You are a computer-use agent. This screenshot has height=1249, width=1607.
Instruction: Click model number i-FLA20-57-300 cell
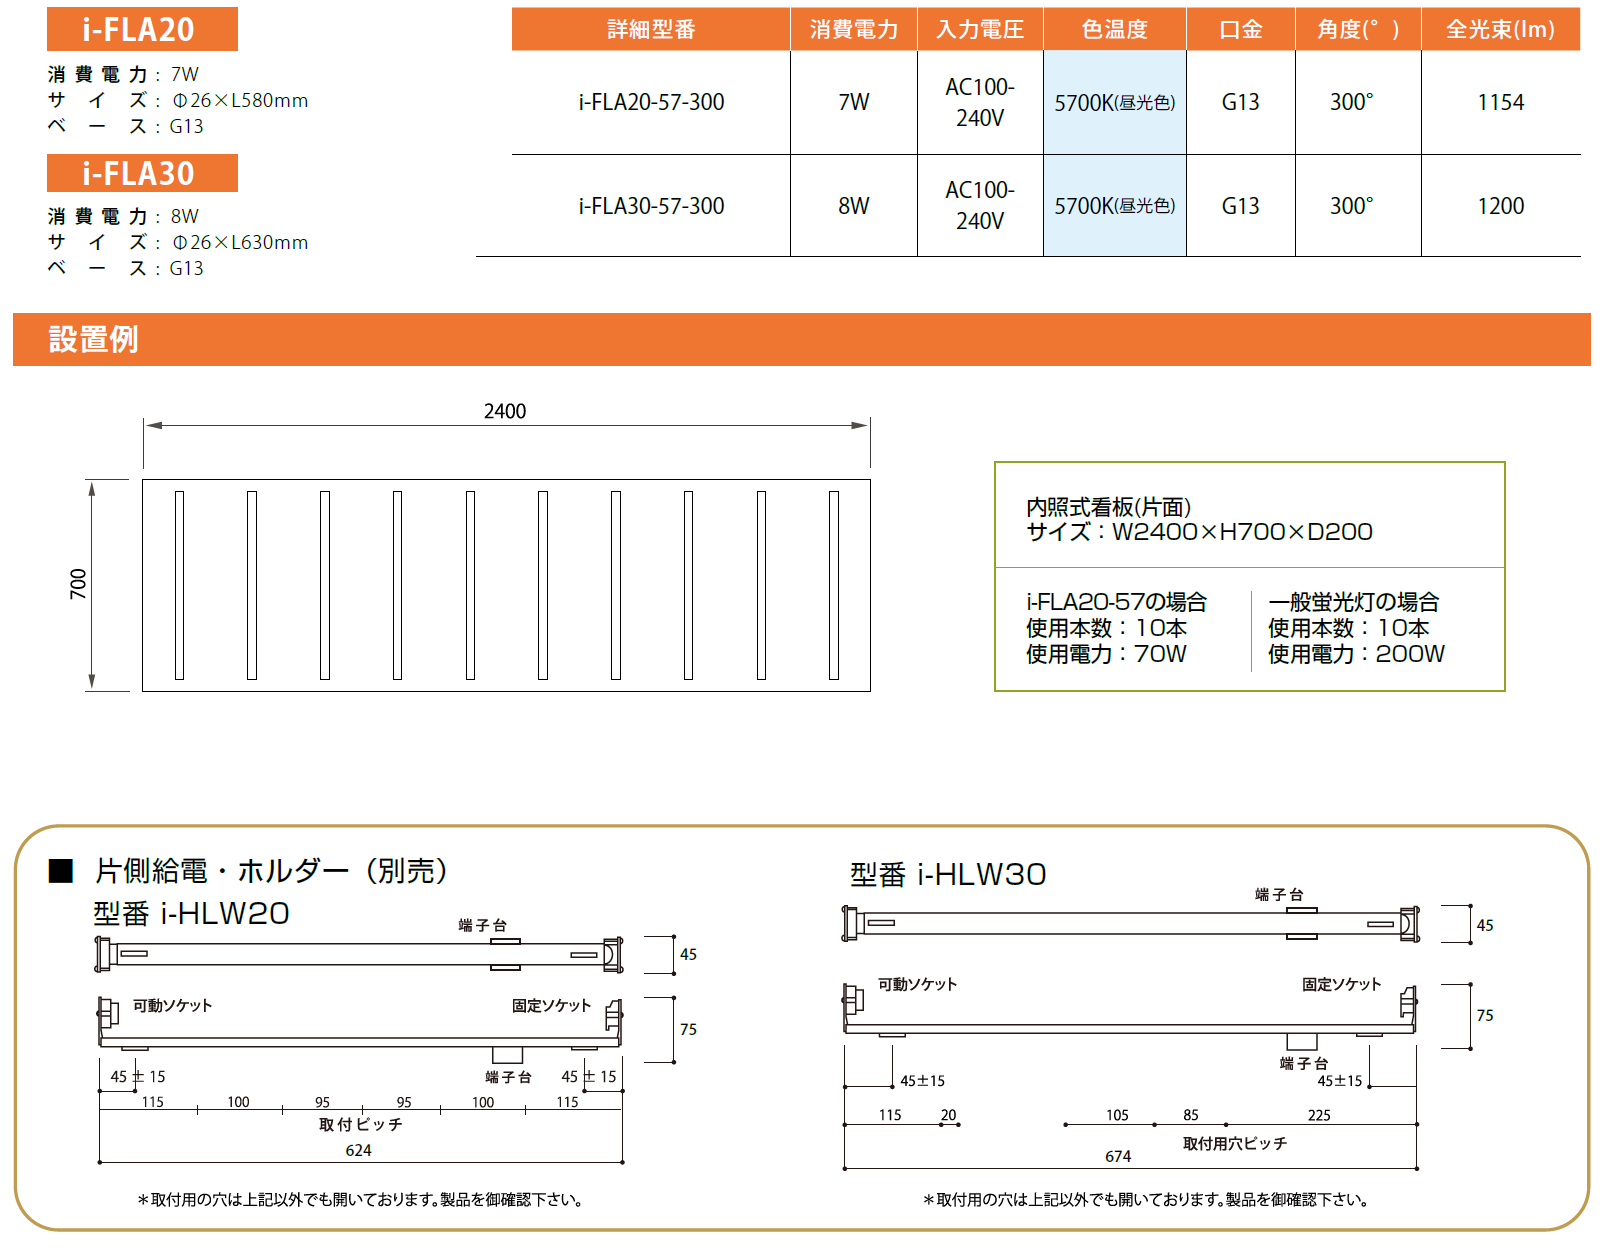pos(651,102)
